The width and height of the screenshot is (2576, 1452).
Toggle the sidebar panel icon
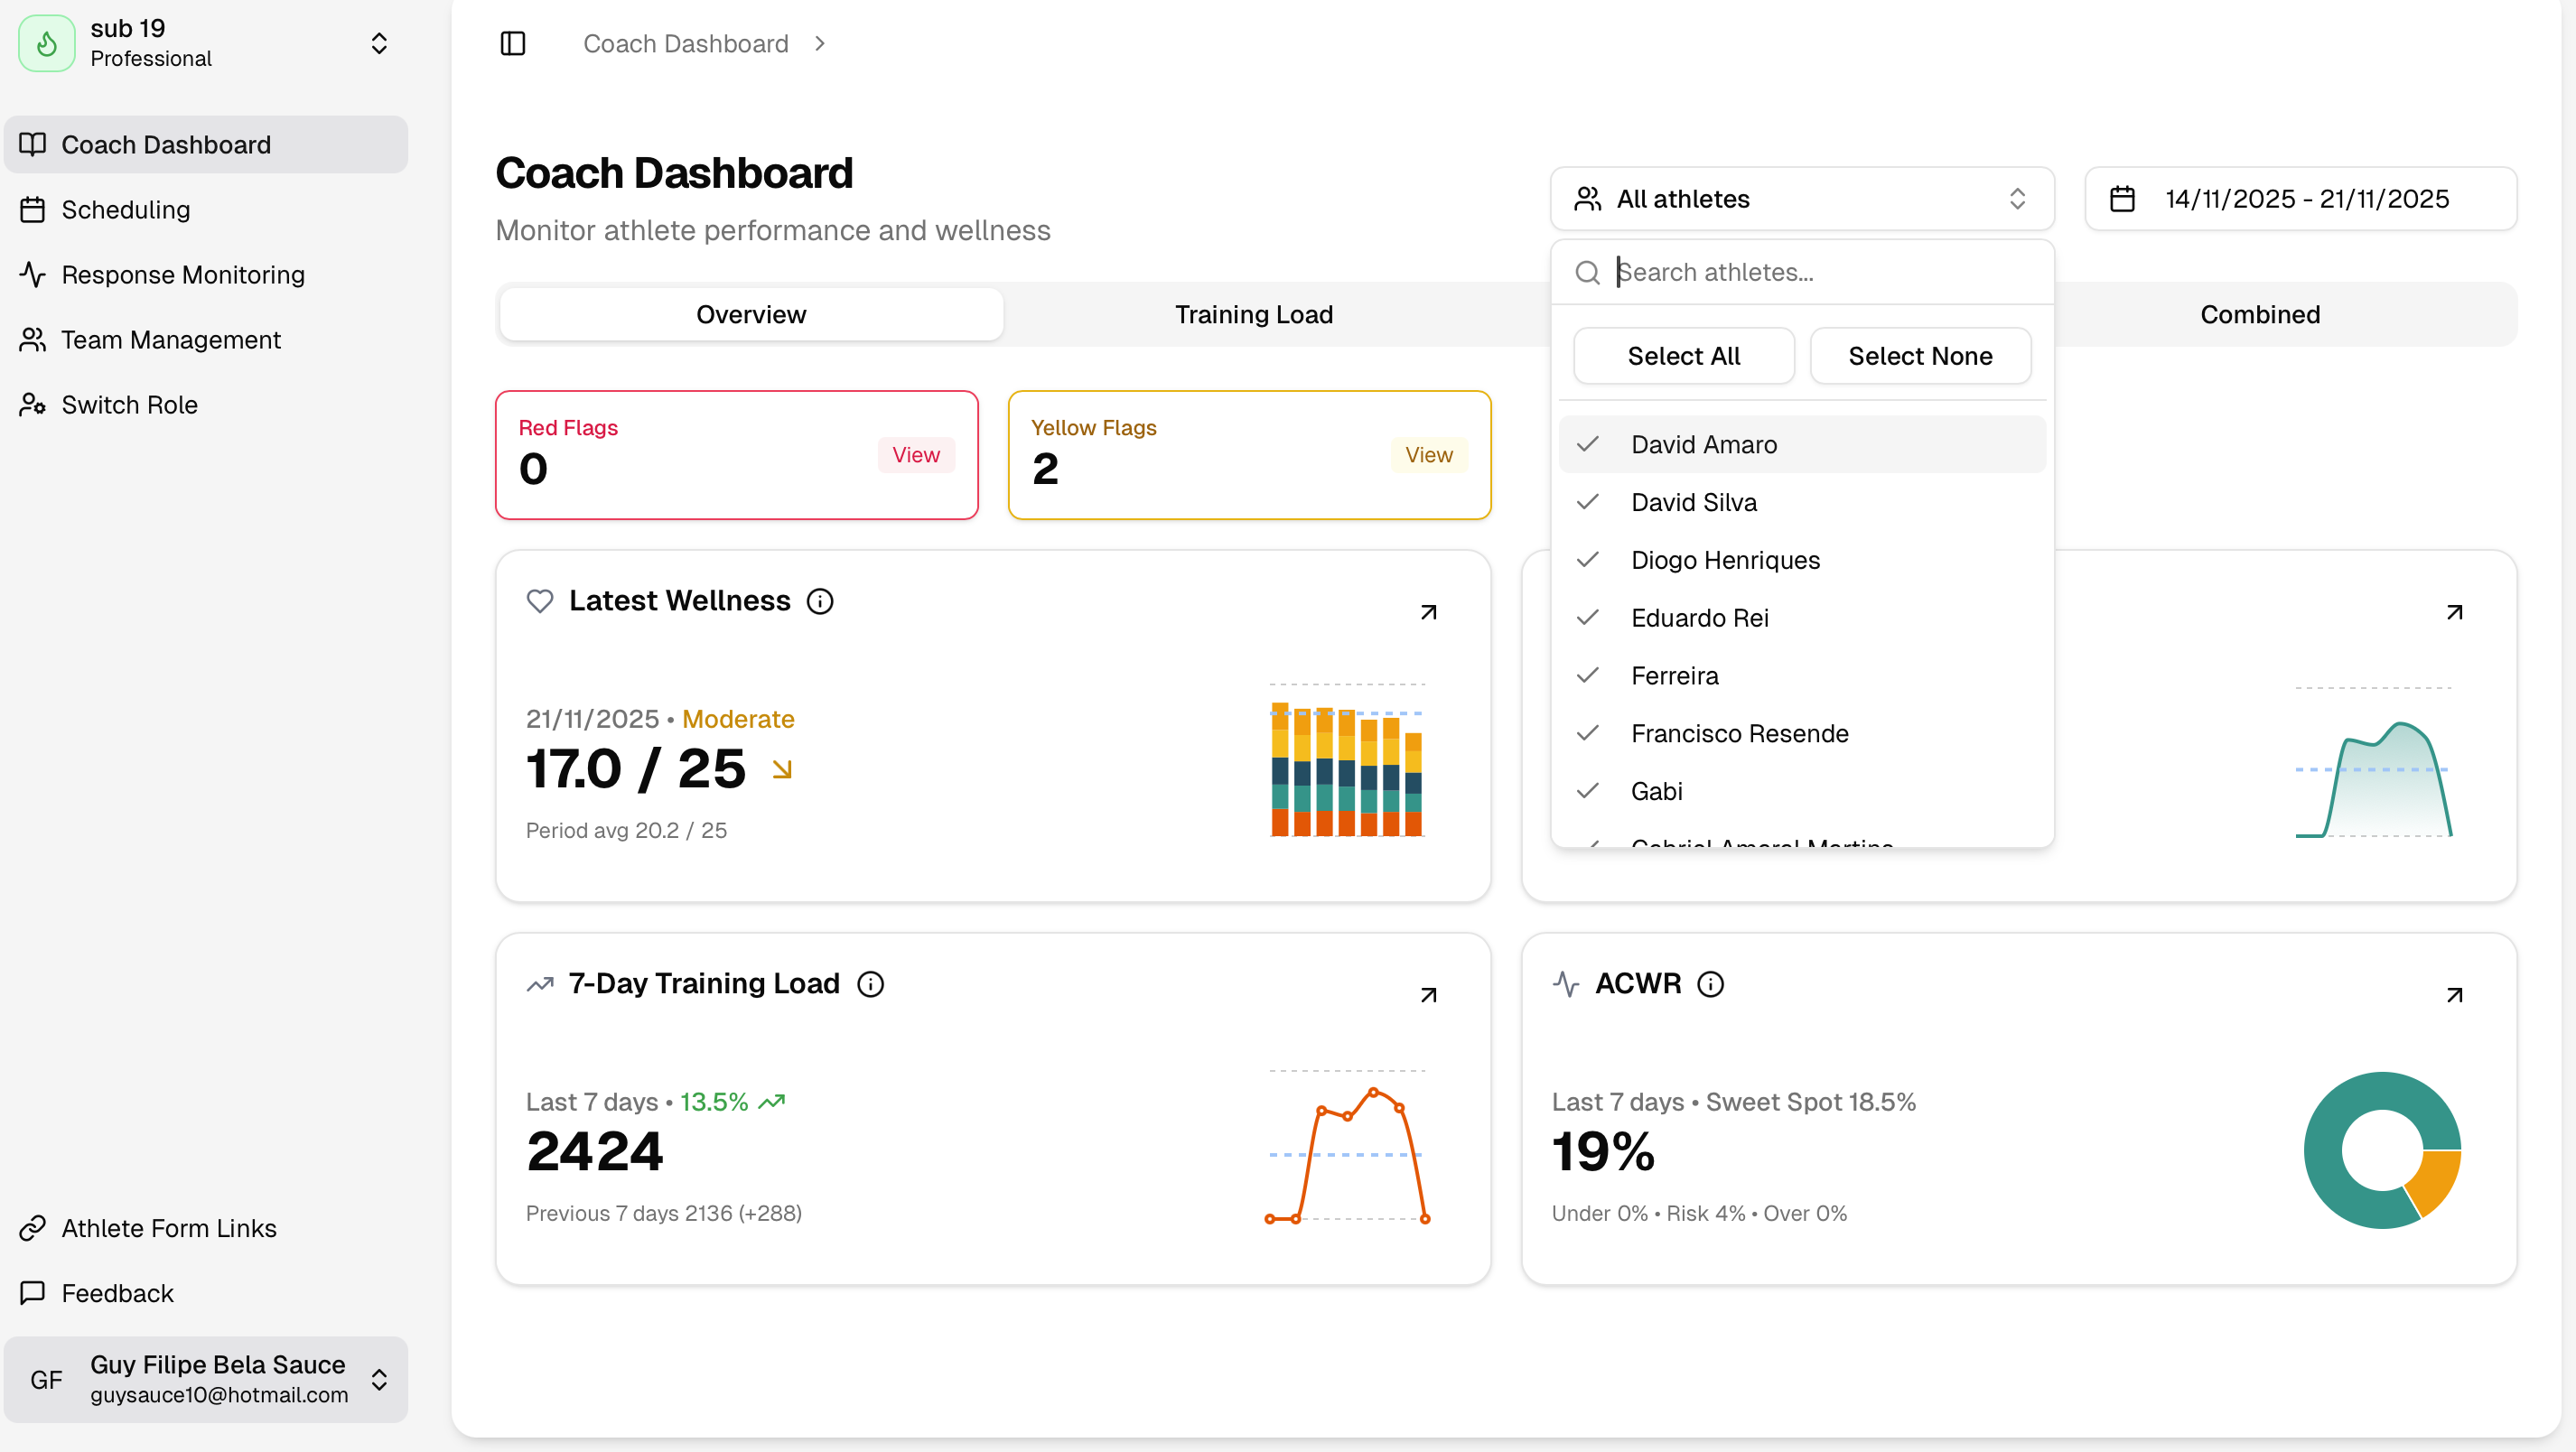(x=512, y=44)
